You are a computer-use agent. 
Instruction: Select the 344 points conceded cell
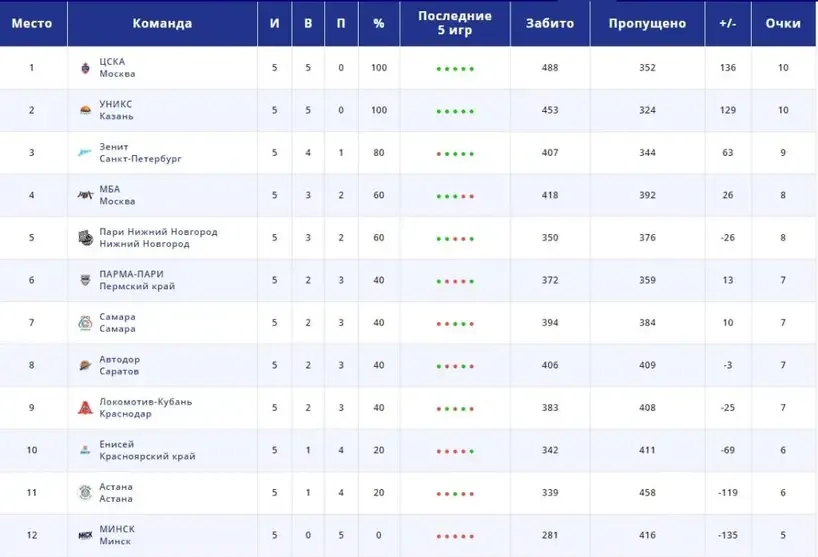click(647, 153)
